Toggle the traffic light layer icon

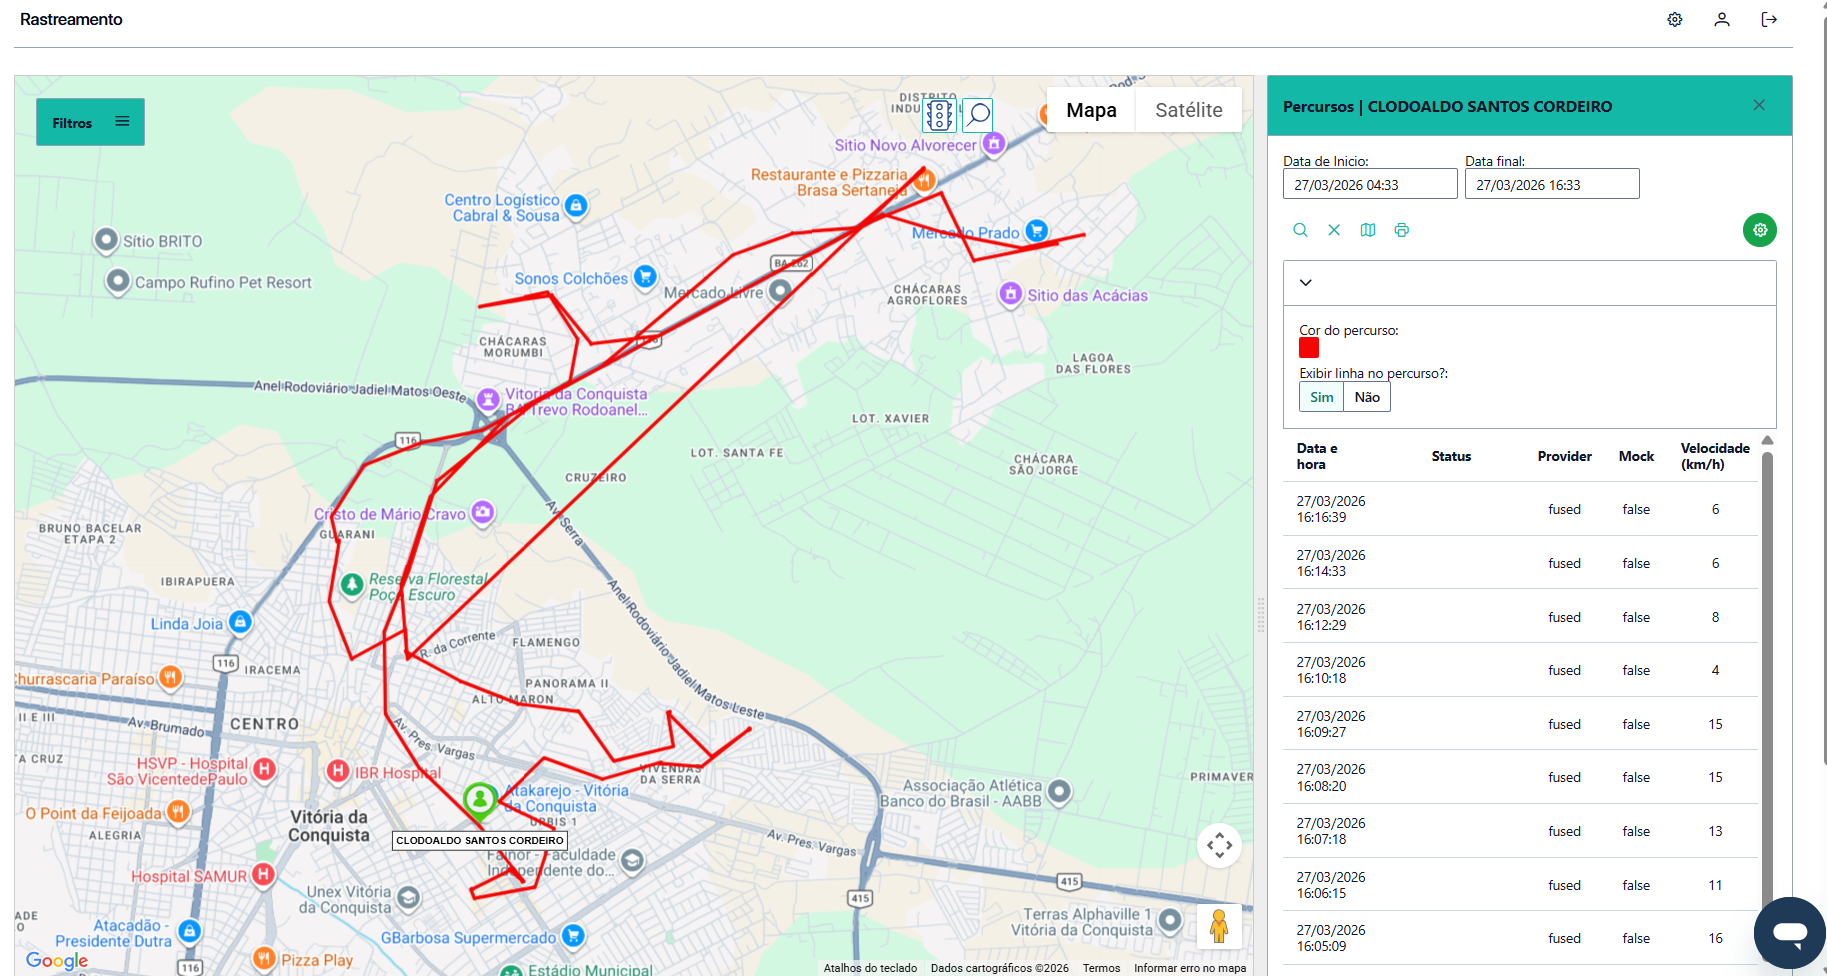point(938,115)
